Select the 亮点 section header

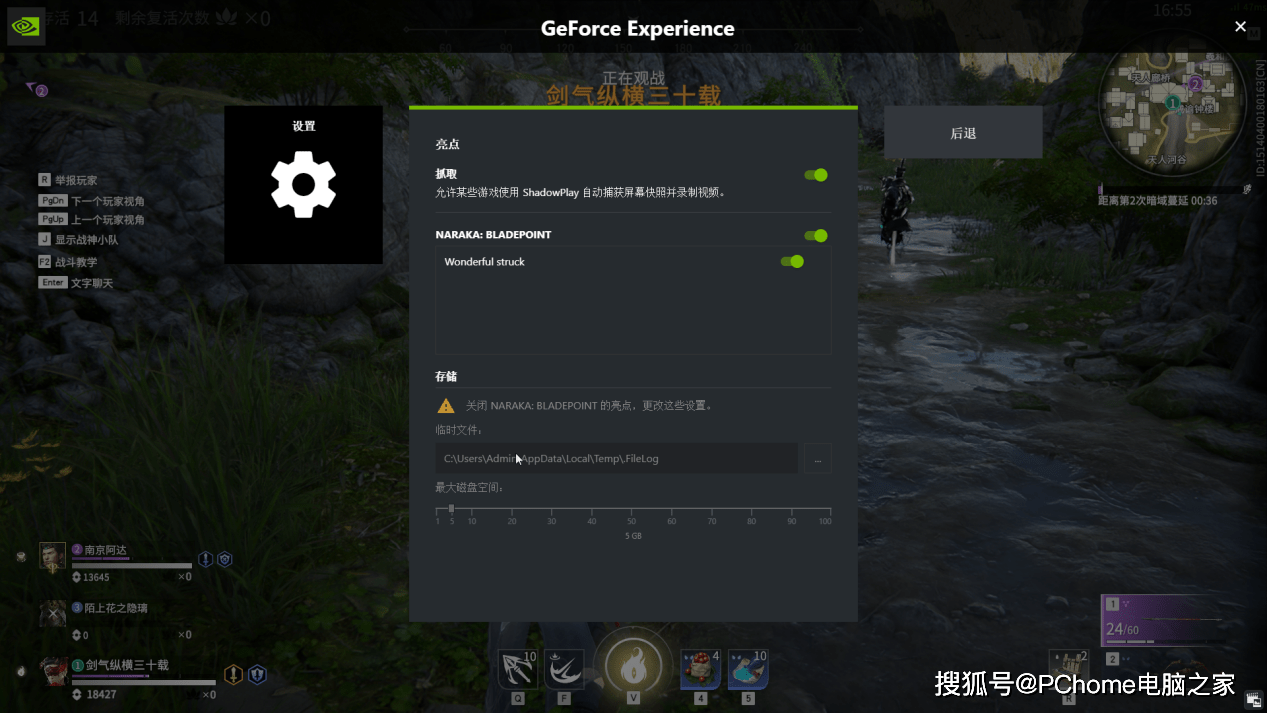[447, 144]
